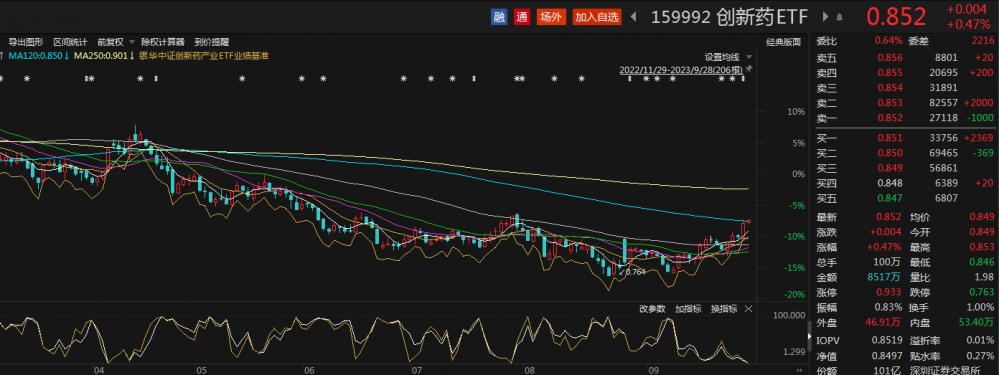Click the 涨停 limit-up value 0.933
999x375 pixels.
(888, 292)
